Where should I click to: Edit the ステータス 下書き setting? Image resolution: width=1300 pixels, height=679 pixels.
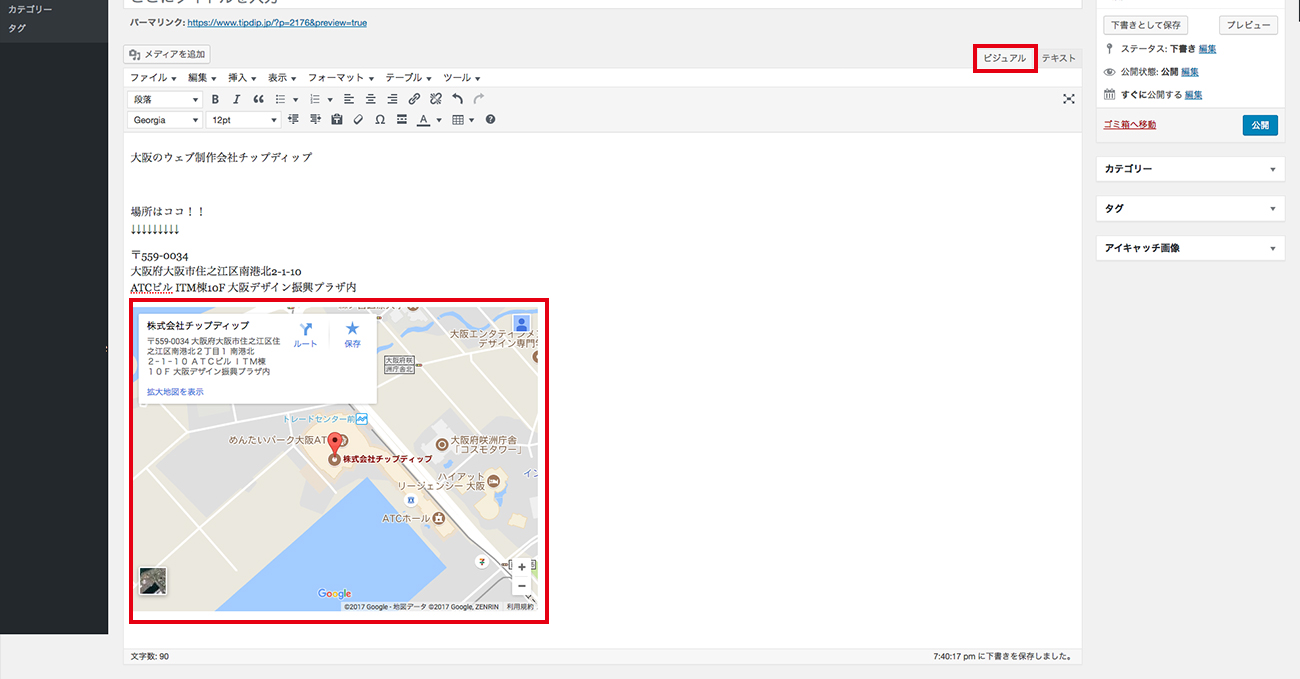pyautogui.click(x=1207, y=49)
